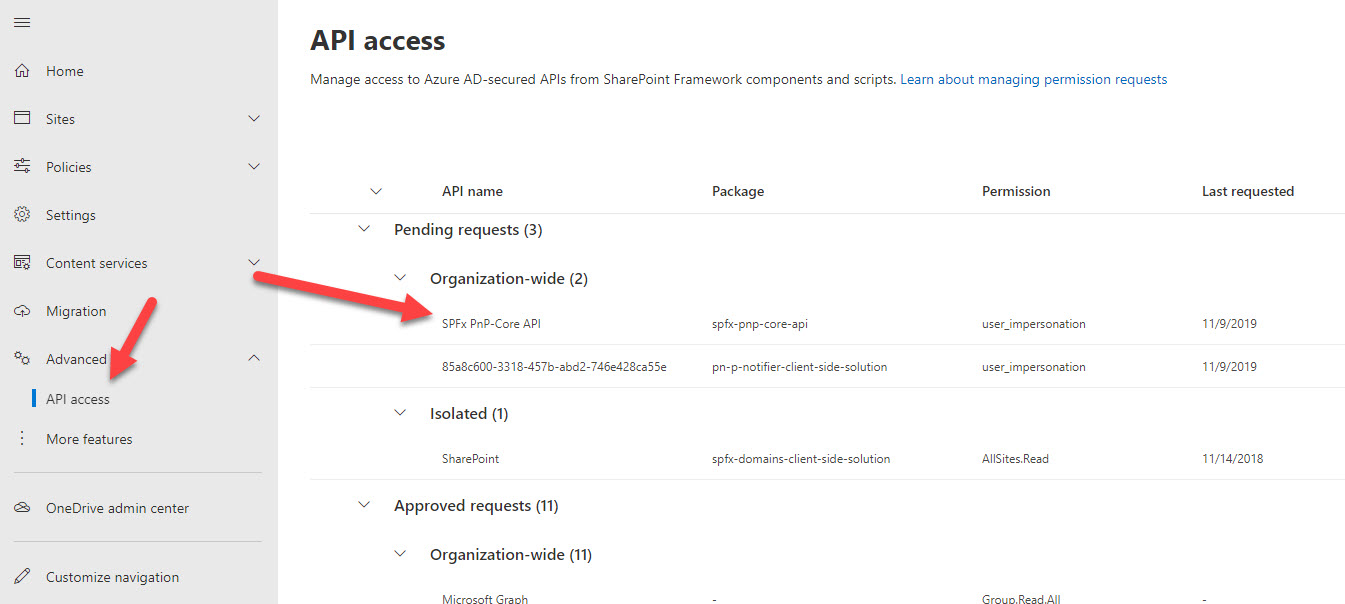The height and width of the screenshot is (604, 1345).
Task: Select the SPFx PnP-Core API request row
Action: (491, 324)
